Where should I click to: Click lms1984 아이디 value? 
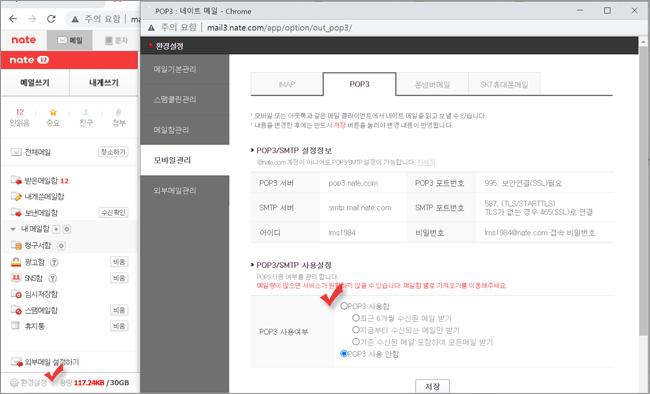click(342, 232)
